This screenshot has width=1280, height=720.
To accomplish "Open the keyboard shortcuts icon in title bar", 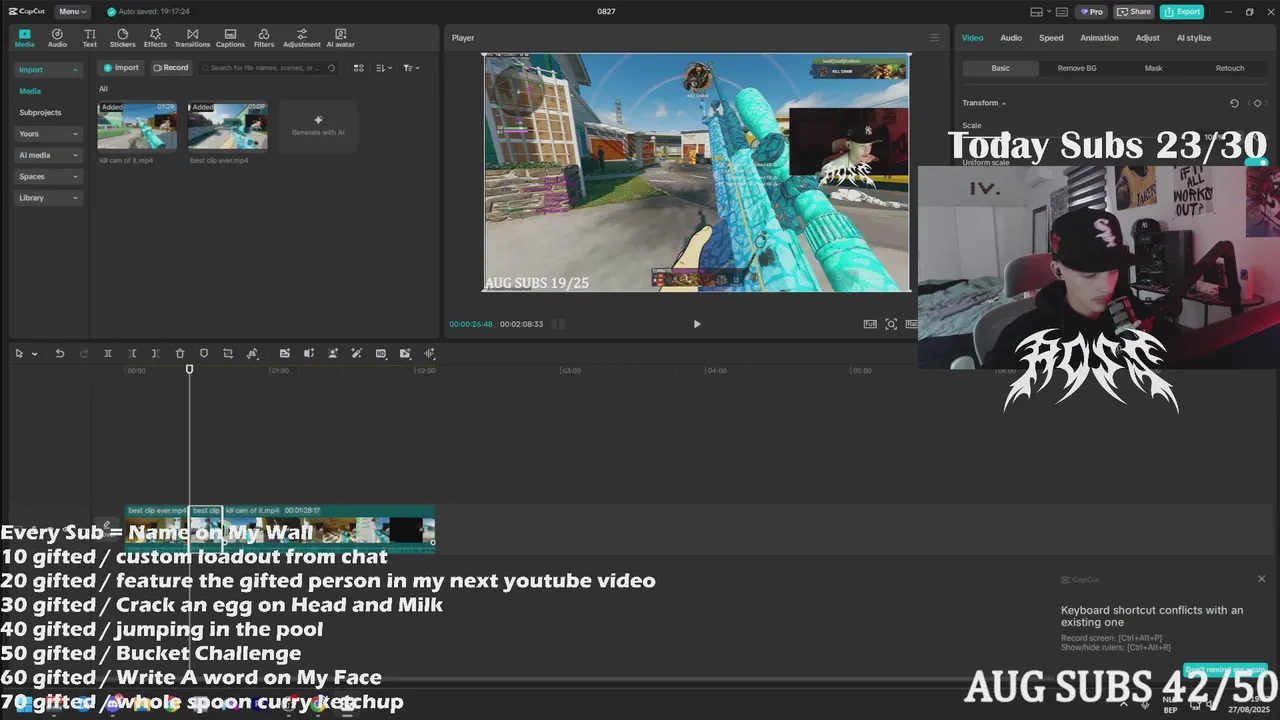I will 1062,12.
